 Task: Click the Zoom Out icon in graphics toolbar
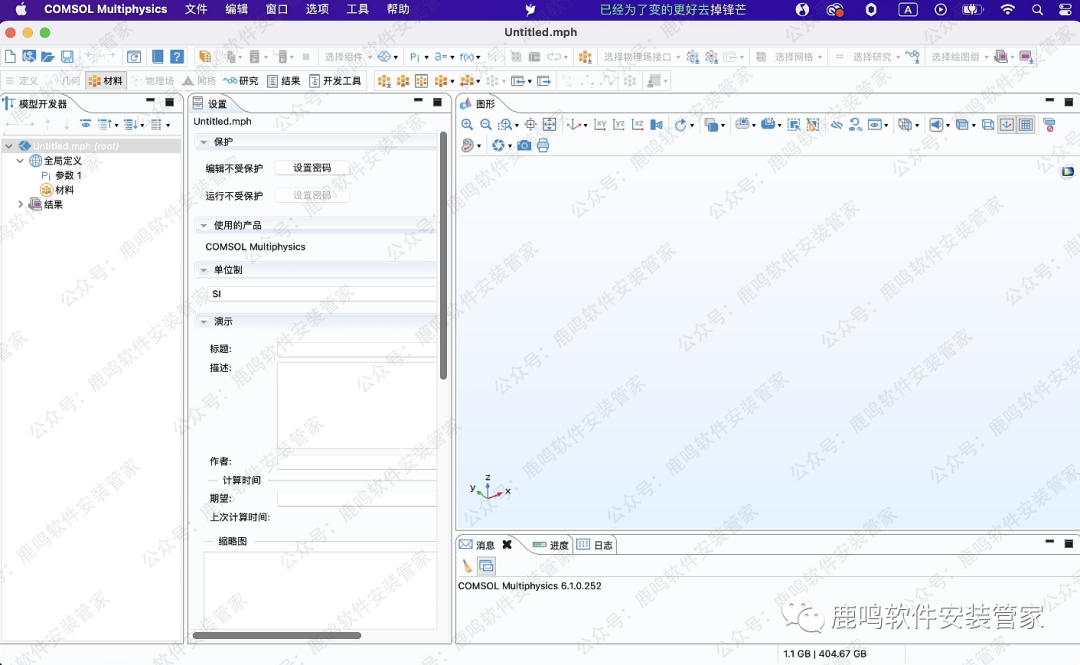click(486, 125)
